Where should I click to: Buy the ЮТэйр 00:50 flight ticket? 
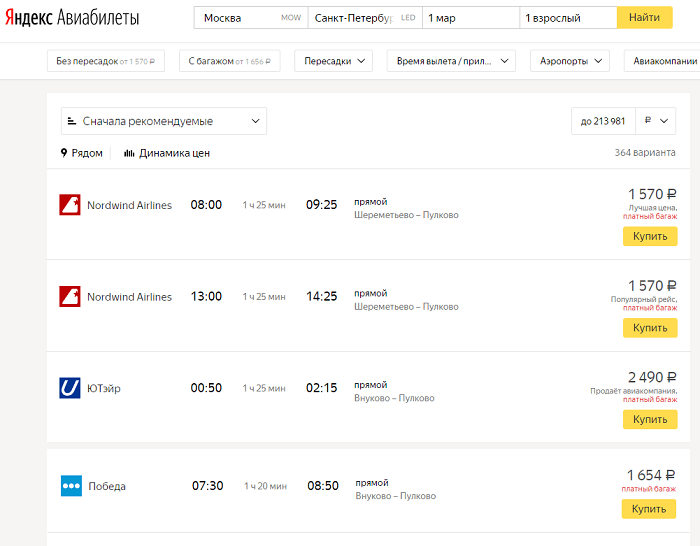click(650, 419)
